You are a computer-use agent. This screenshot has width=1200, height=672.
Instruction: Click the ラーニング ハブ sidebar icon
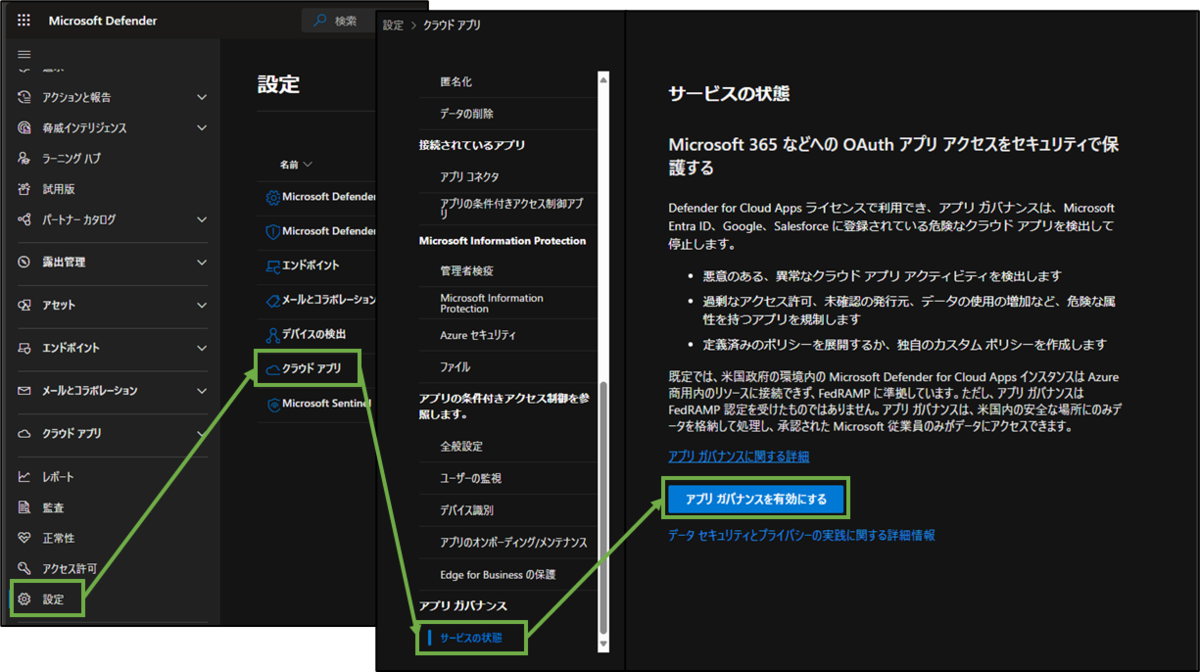tap(25, 158)
